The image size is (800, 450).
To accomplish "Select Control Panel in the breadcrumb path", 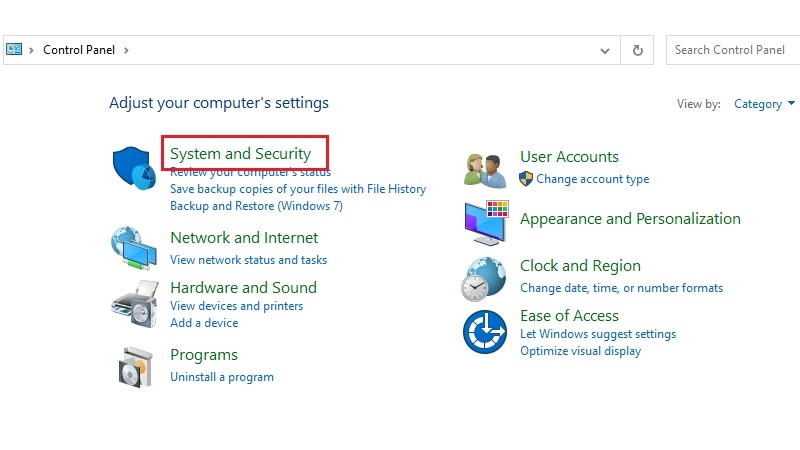I will point(80,50).
